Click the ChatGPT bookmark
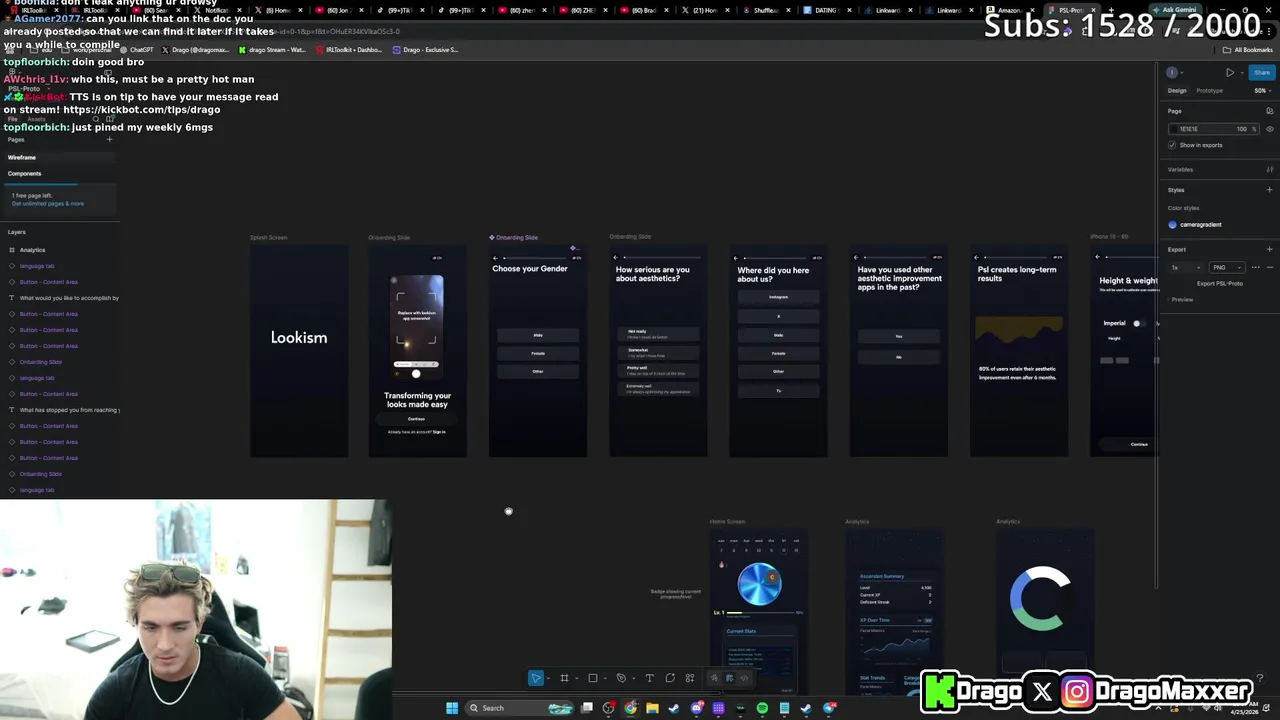The height and width of the screenshot is (720, 1280). click(136, 49)
